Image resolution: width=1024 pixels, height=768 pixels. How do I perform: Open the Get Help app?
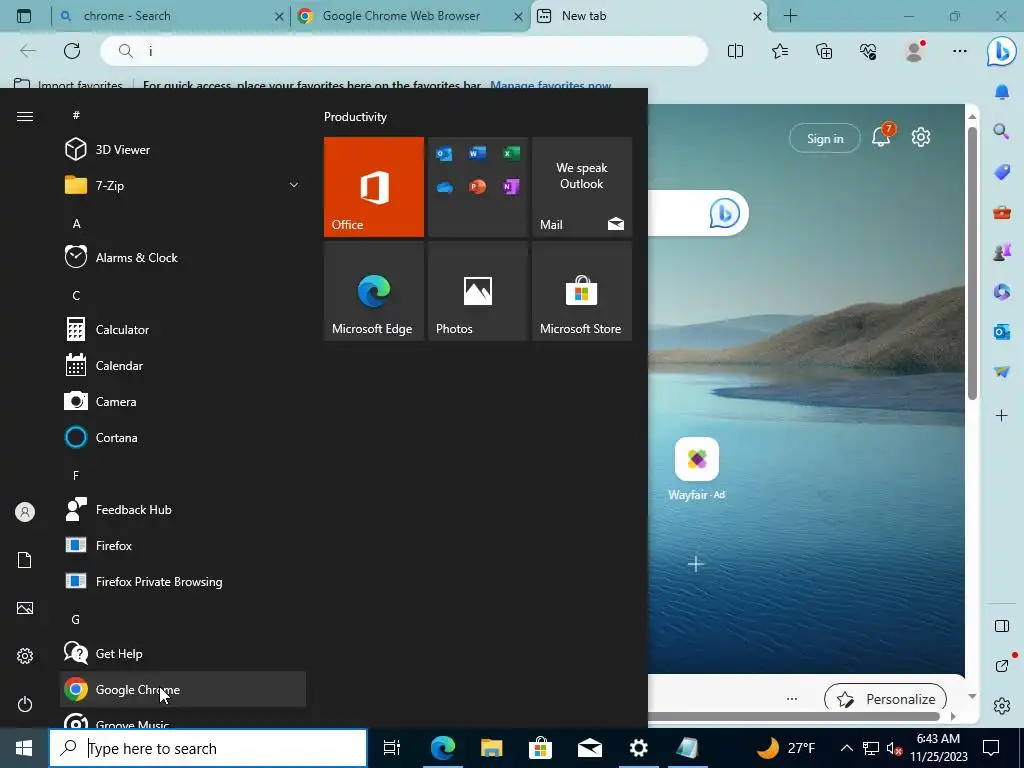pos(183,653)
